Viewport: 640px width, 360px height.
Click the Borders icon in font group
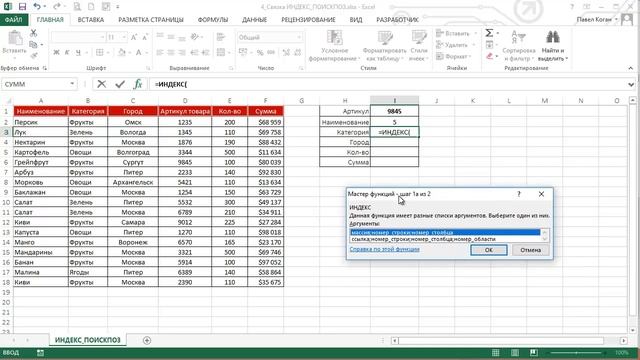tap(100, 52)
